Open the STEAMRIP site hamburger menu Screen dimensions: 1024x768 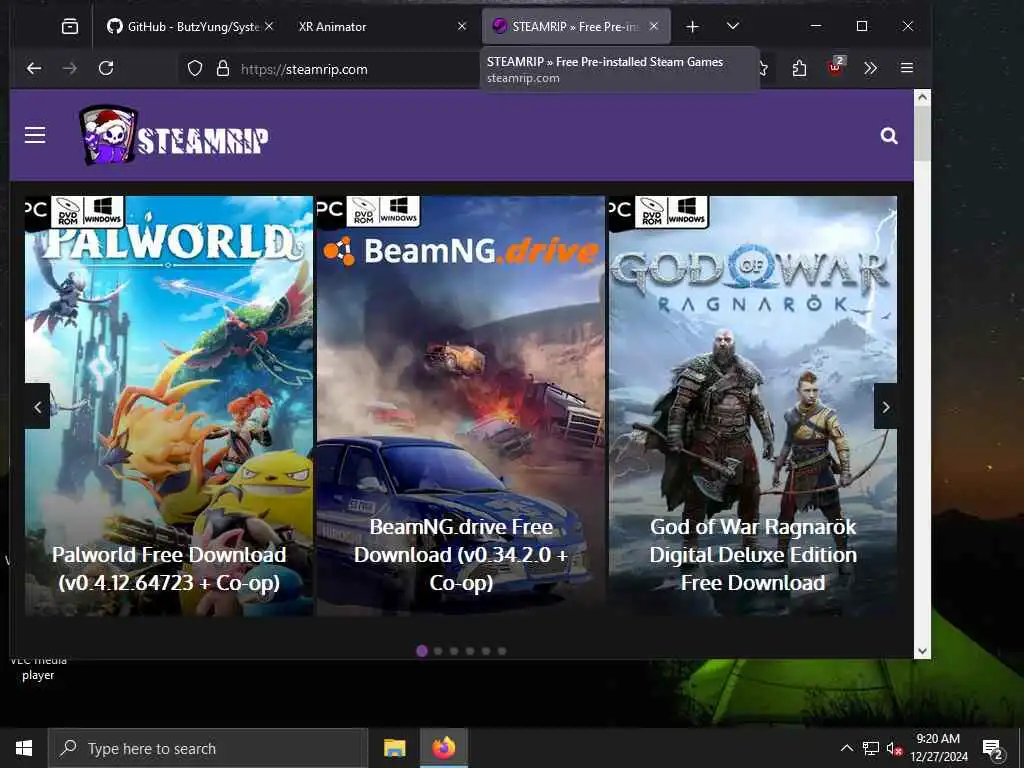click(35, 135)
